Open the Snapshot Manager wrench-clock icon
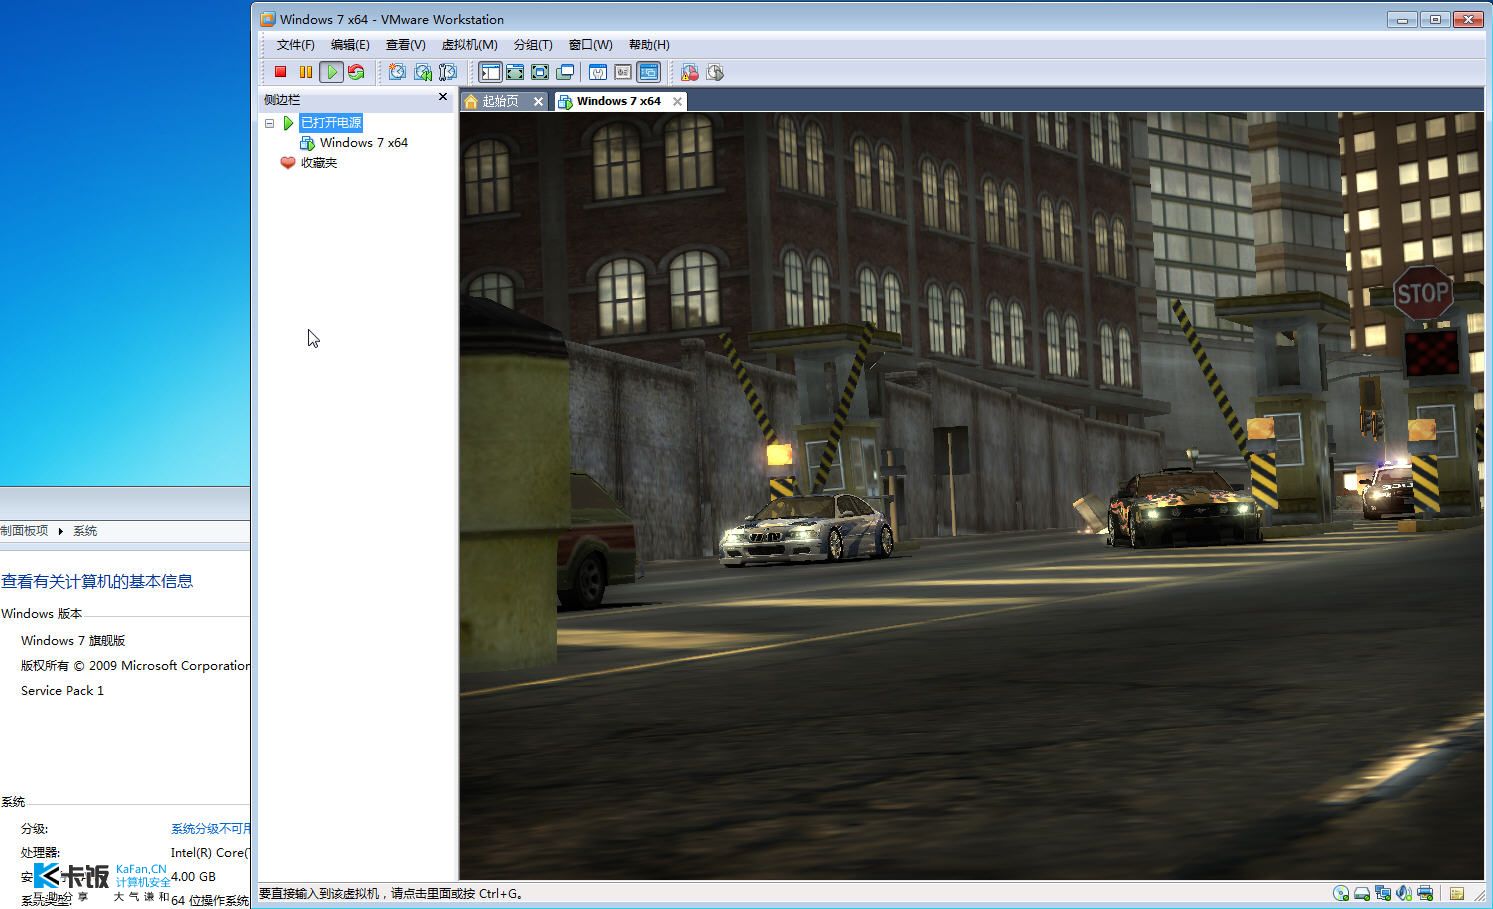Screen dimensions: 1493x909 pos(447,72)
